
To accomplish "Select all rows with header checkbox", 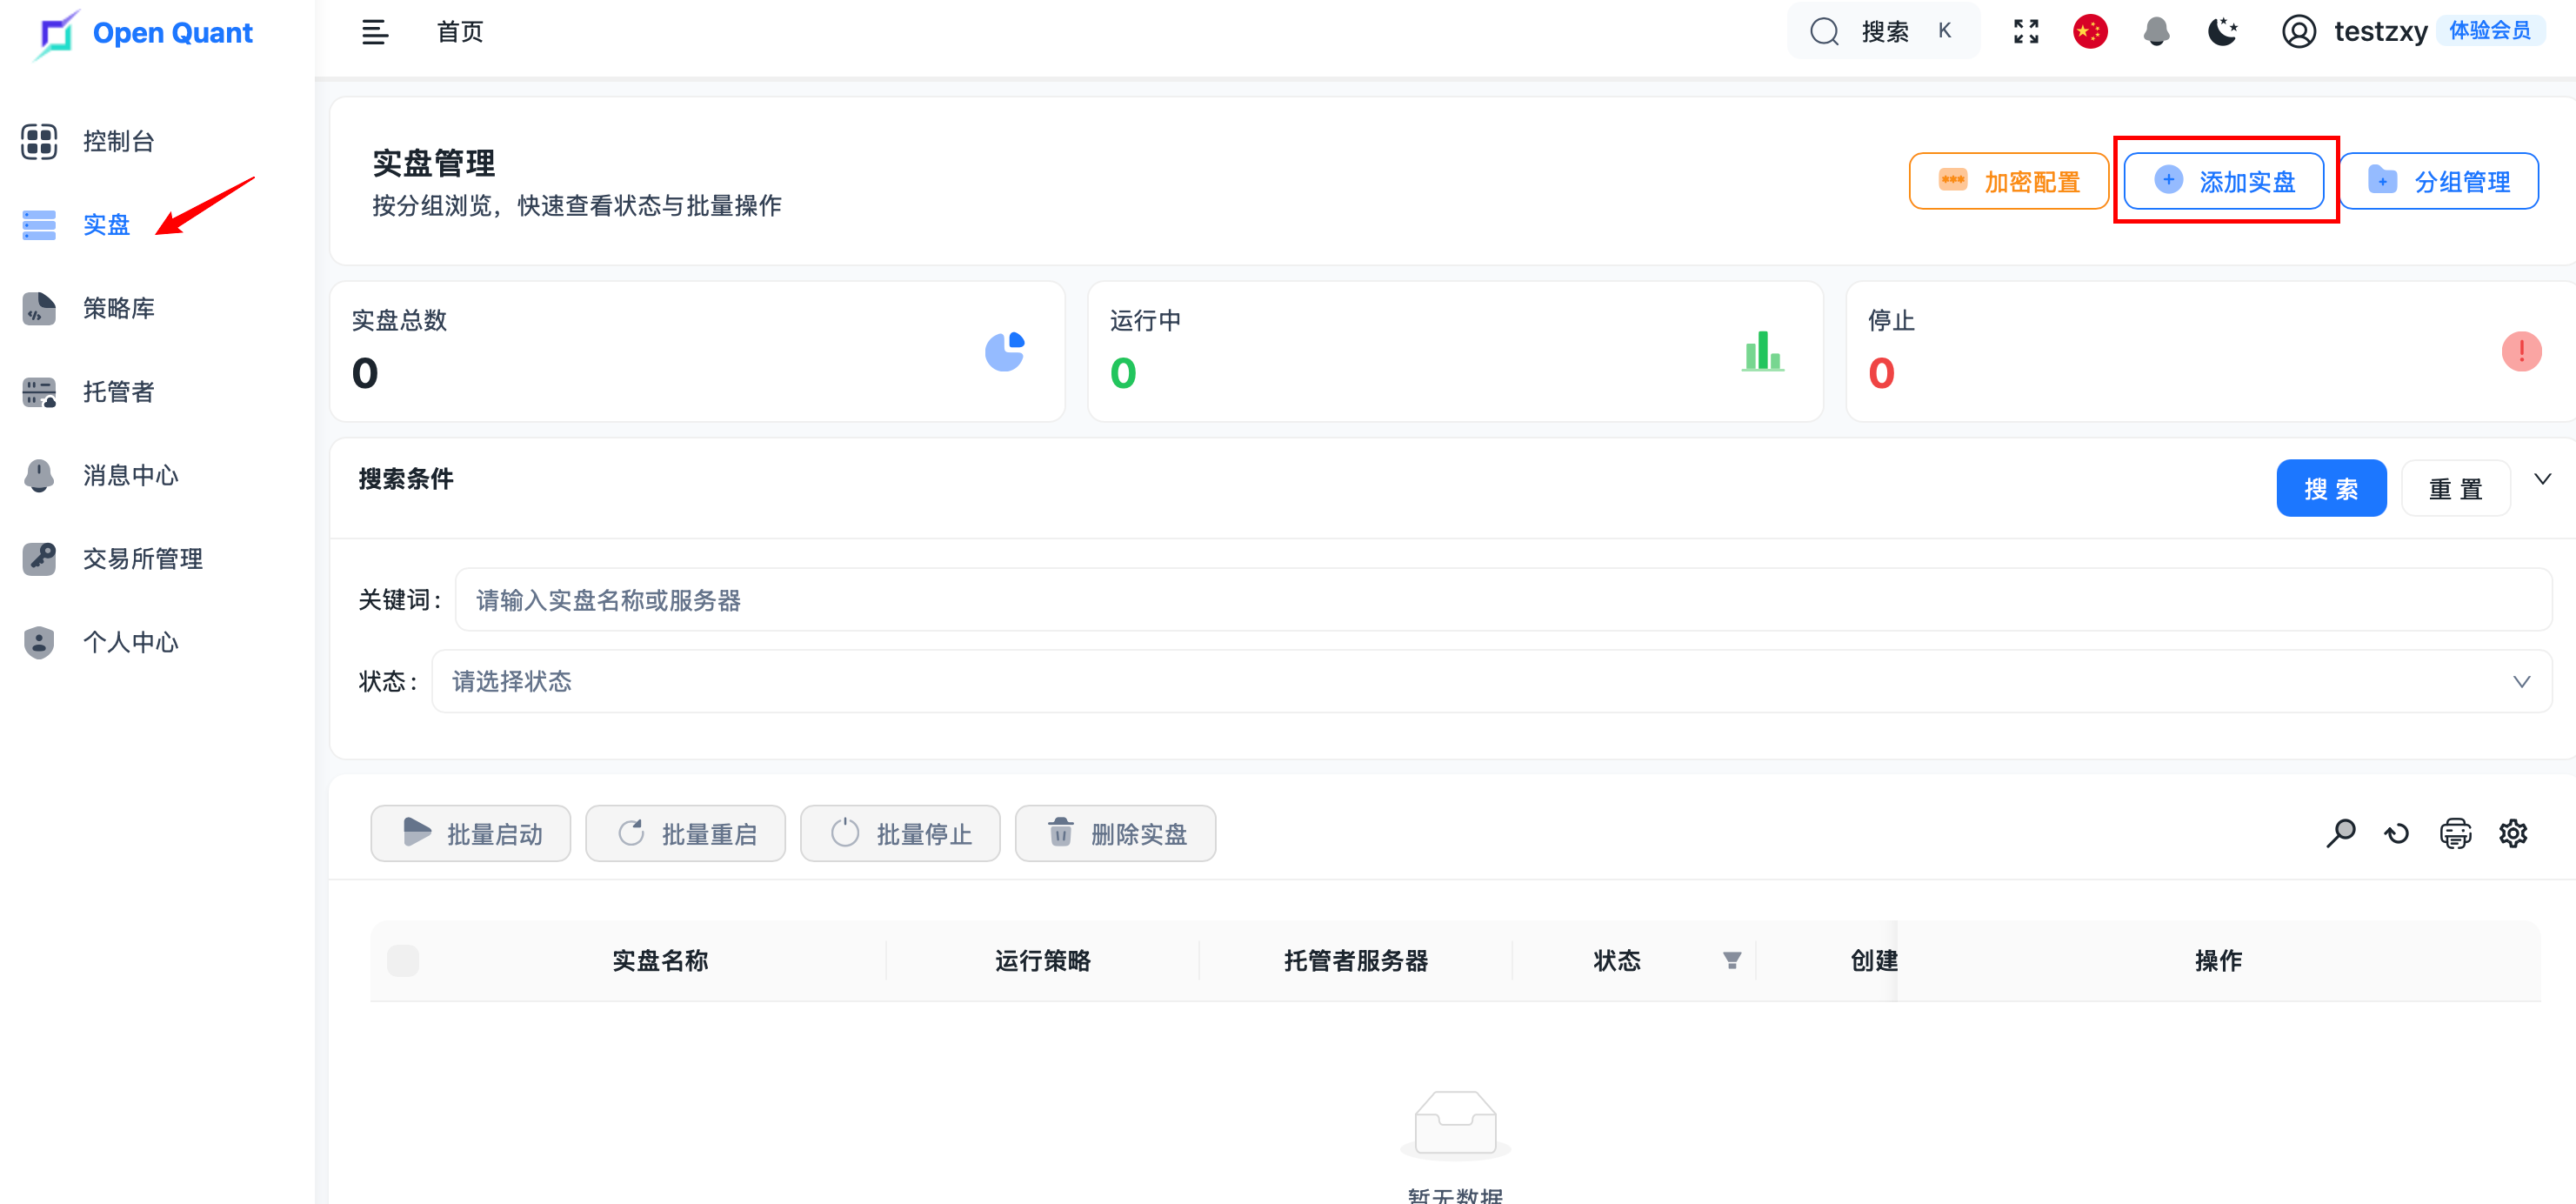I will click(x=403, y=960).
